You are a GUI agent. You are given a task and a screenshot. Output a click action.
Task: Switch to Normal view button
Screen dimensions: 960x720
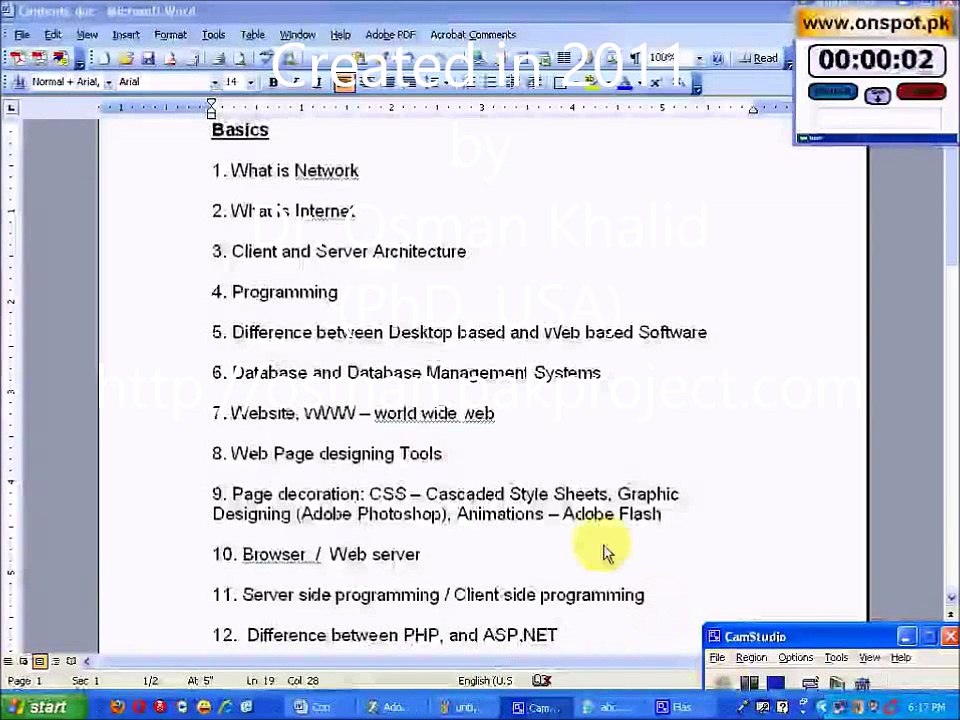[x=8, y=661]
